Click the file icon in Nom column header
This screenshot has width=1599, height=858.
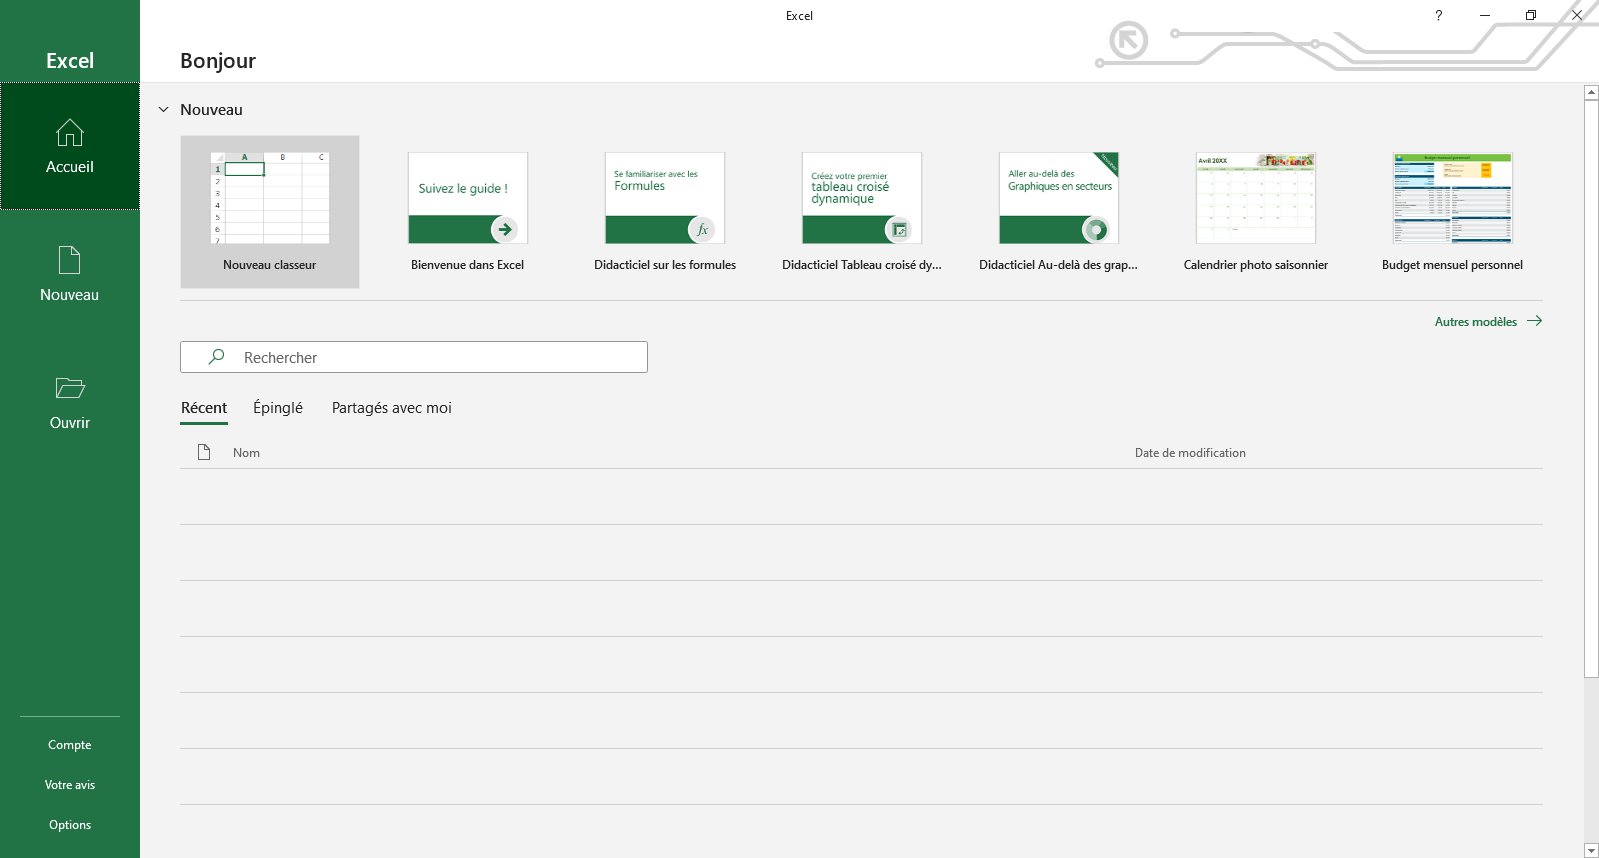pos(204,452)
